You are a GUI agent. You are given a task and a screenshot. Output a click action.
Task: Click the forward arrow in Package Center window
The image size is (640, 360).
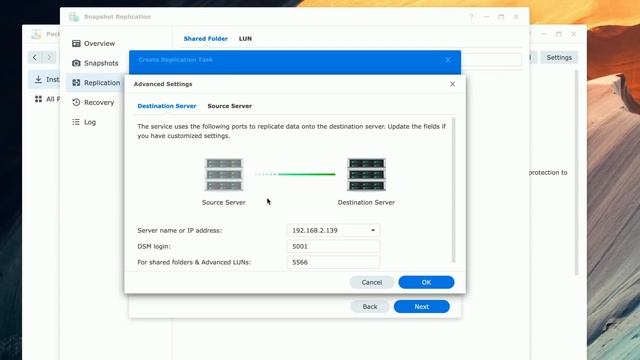coord(49,57)
